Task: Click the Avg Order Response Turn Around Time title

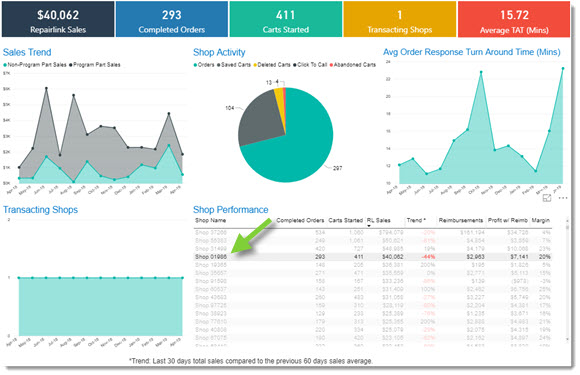Action: [x=472, y=52]
